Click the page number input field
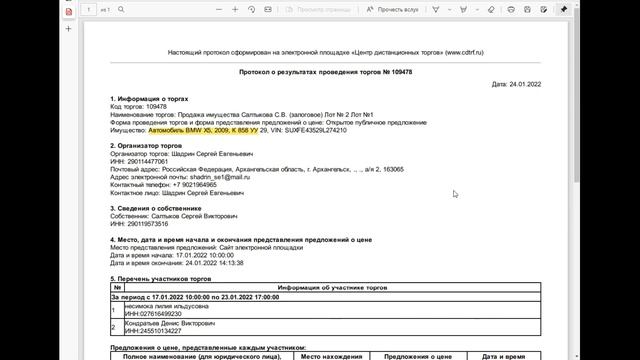Viewport: 640px width, 360px height. [89, 9]
